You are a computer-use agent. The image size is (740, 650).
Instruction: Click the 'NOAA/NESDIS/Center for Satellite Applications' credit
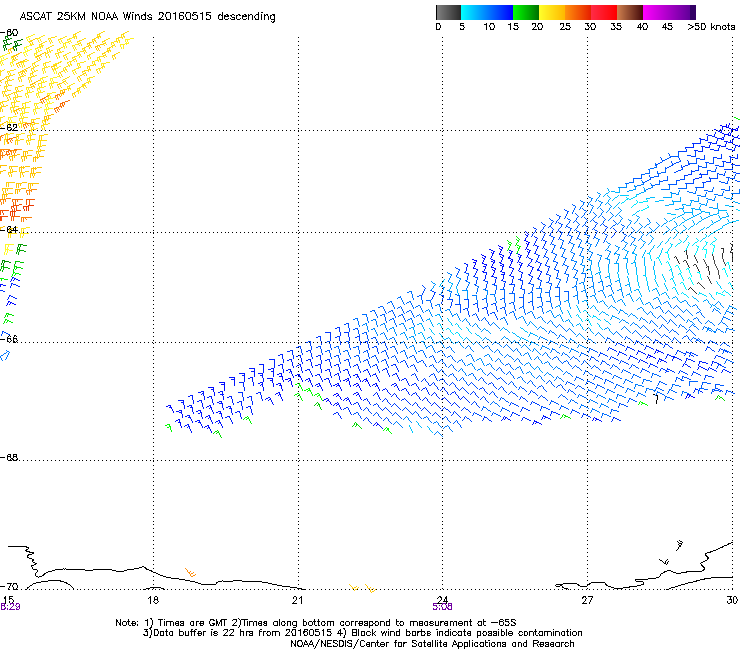tap(432, 643)
